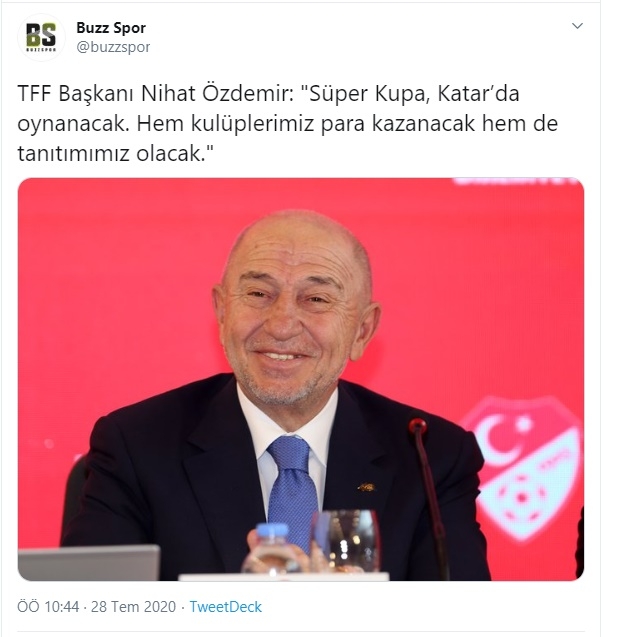Click the word "Katar'da" in the tweet

478,94
